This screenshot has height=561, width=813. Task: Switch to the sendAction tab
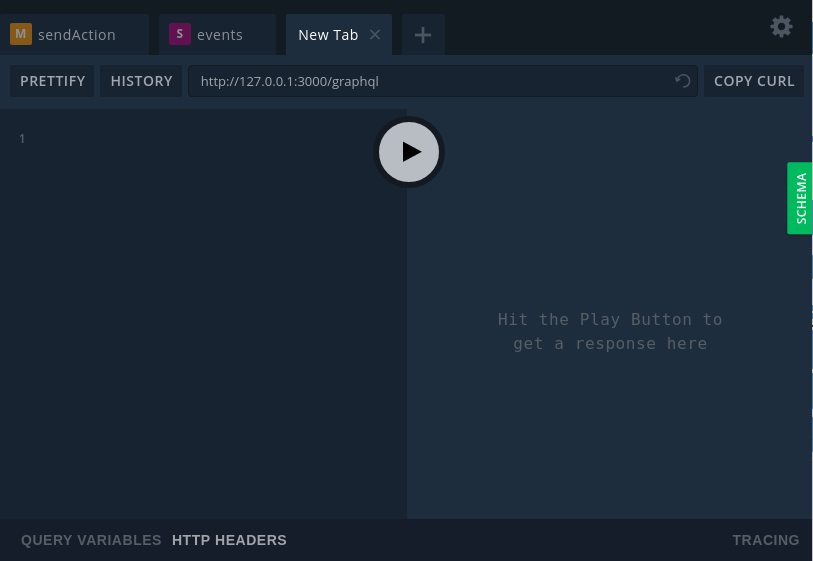coord(75,35)
